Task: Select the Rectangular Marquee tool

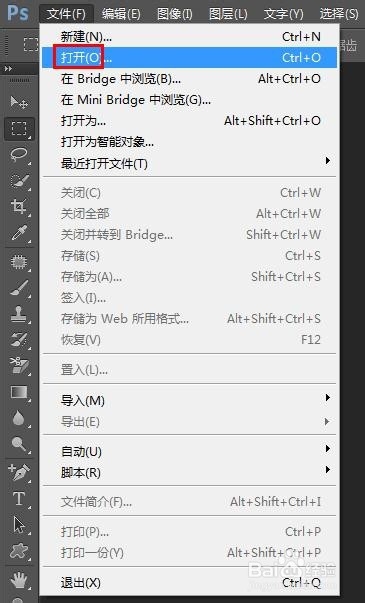Action: tap(19, 128)
